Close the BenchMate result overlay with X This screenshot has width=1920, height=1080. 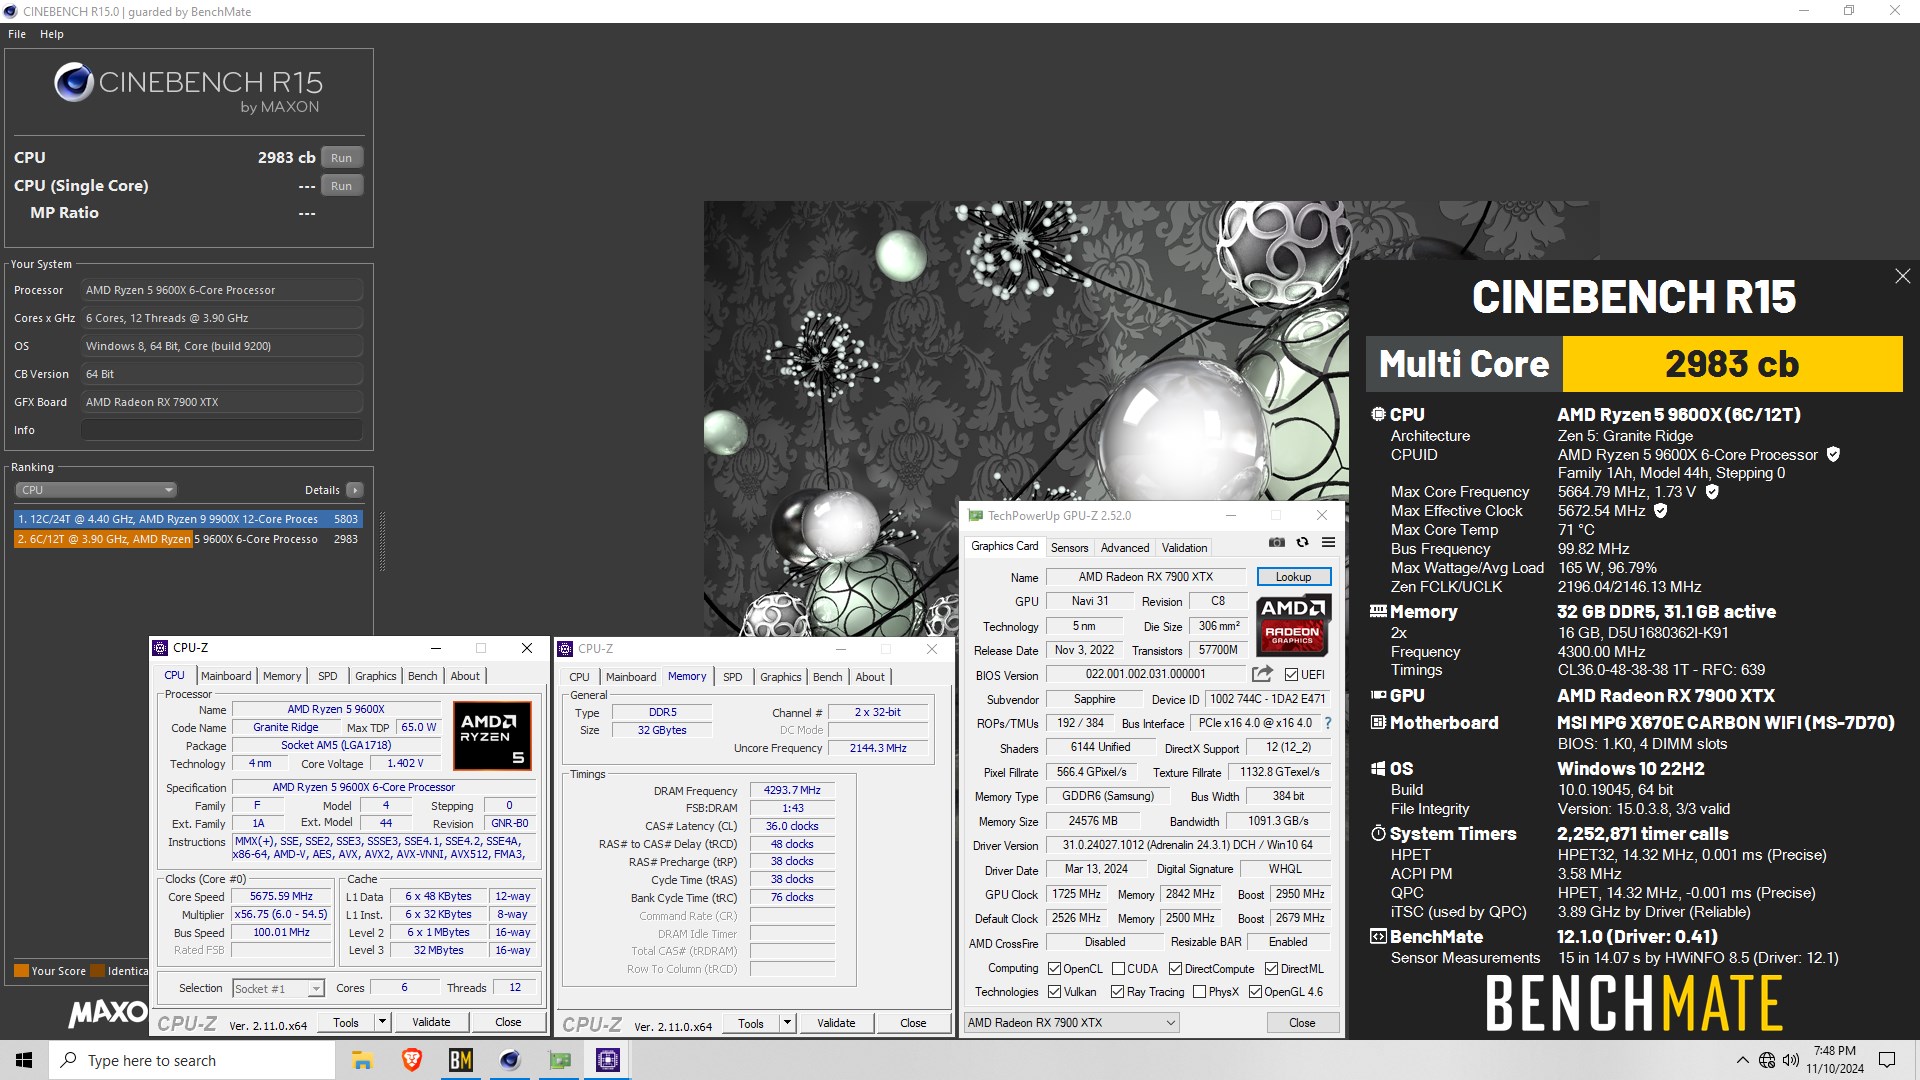click(1902, 276)
